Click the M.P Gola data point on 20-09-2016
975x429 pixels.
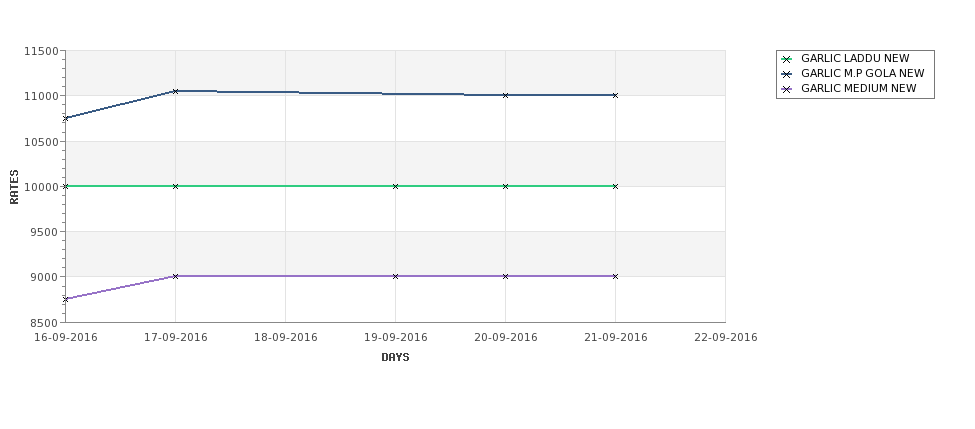[506, 95]
